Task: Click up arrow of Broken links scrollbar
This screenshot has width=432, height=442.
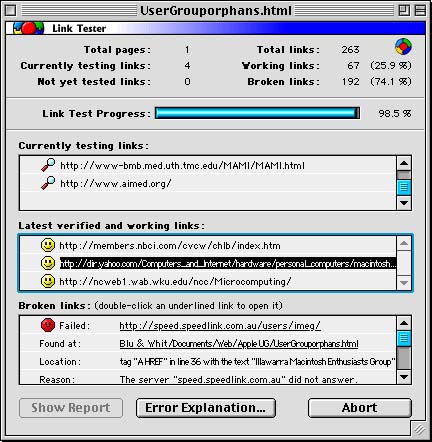Action: tap(404, 323)
